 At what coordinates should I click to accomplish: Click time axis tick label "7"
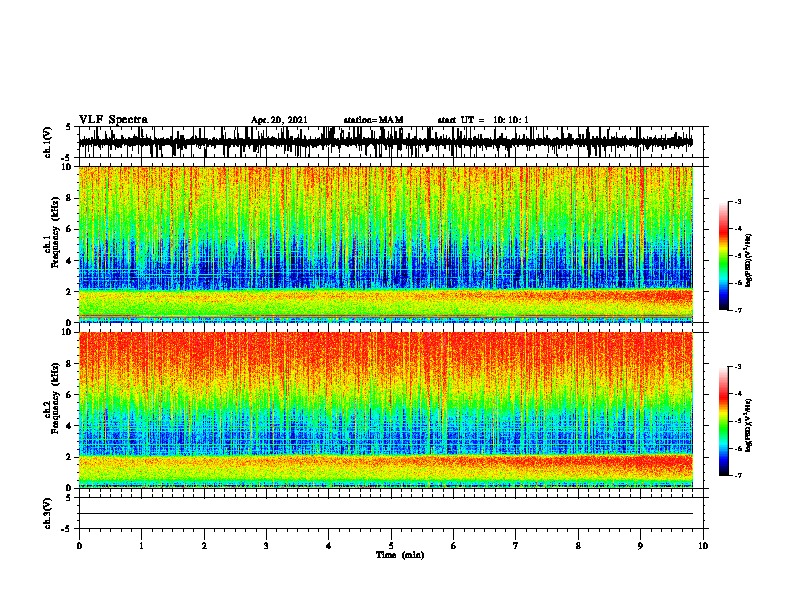pos(516,546)
